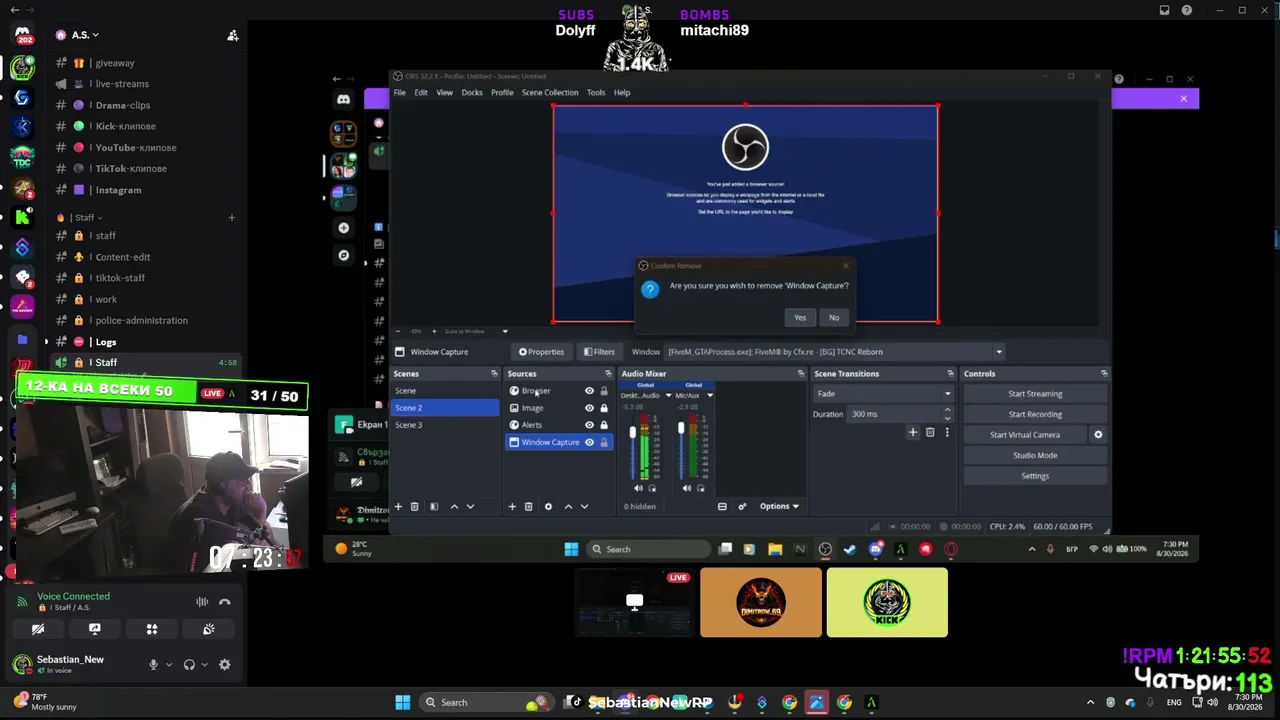
Task: Move selected scene up
Action: pos(454,507)
